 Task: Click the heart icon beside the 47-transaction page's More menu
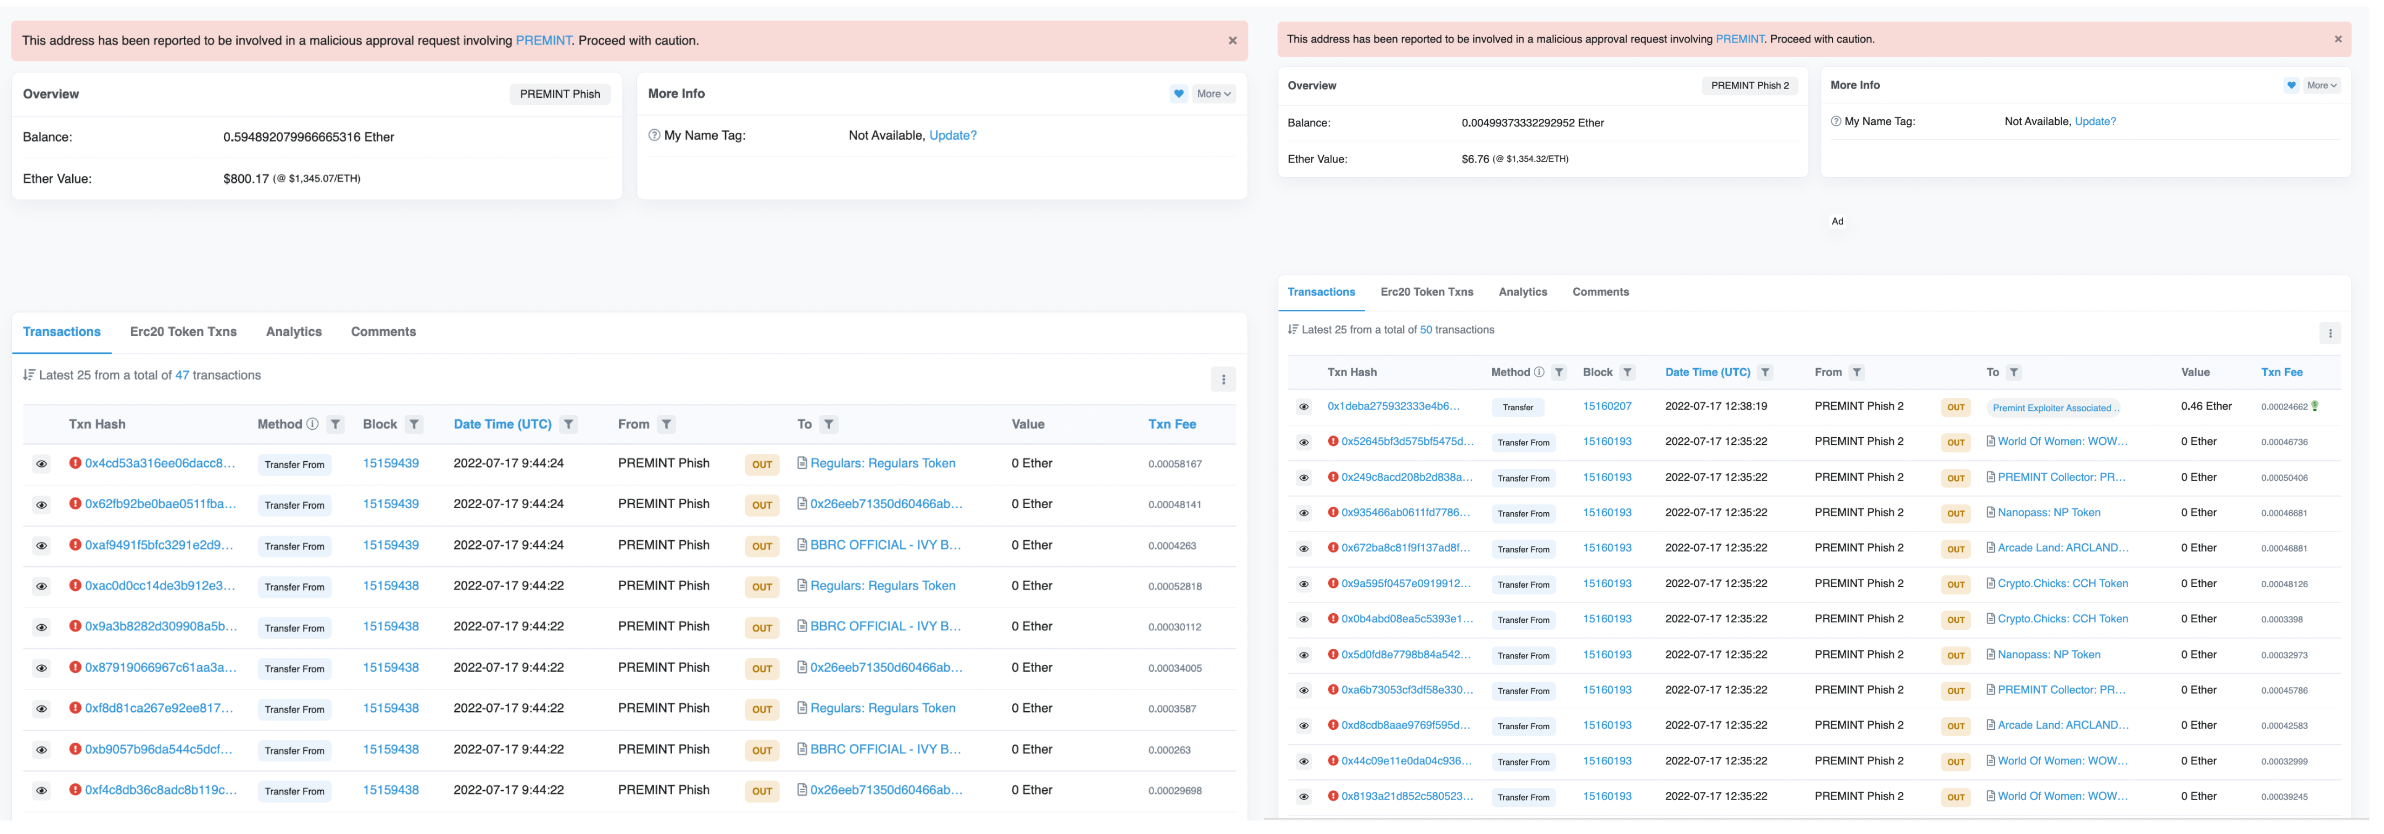click(1179, 94)
